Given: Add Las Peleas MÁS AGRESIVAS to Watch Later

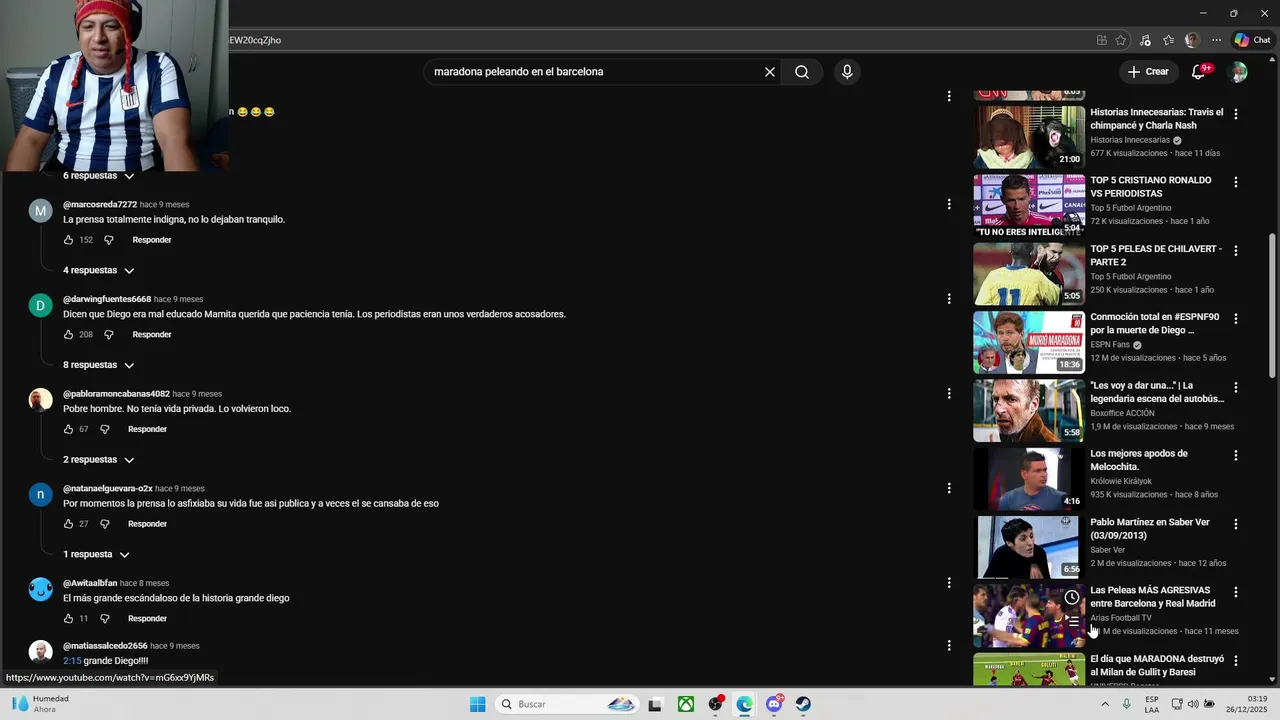Looking at the screenshot, I should point(1071,597).
